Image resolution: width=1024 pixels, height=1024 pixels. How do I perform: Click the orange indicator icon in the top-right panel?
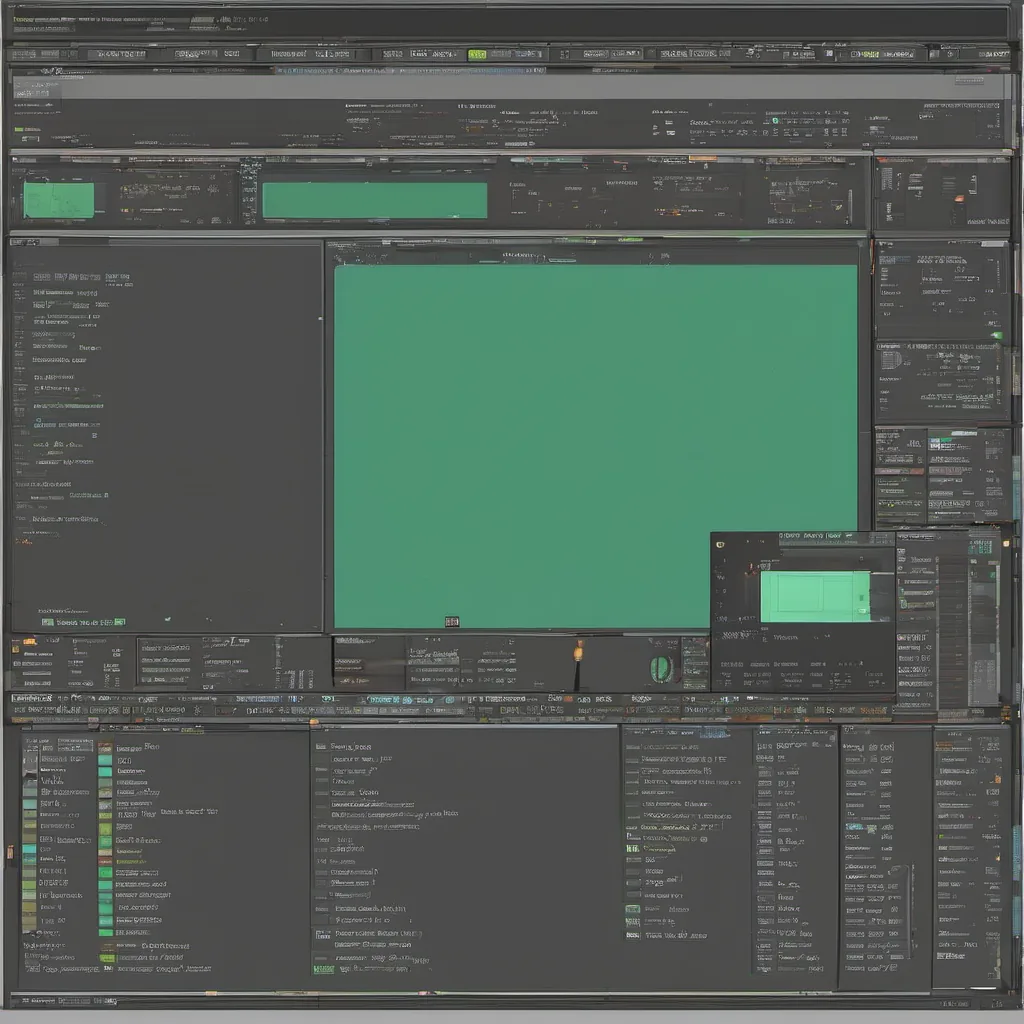958,197
